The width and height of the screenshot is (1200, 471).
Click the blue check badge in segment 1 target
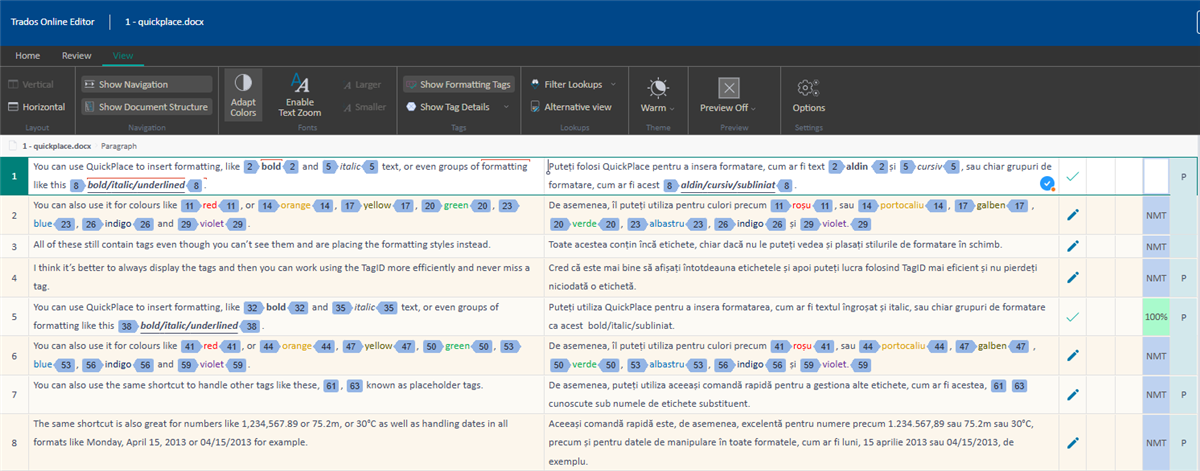pyautogui.click(x=1047, y=183)
